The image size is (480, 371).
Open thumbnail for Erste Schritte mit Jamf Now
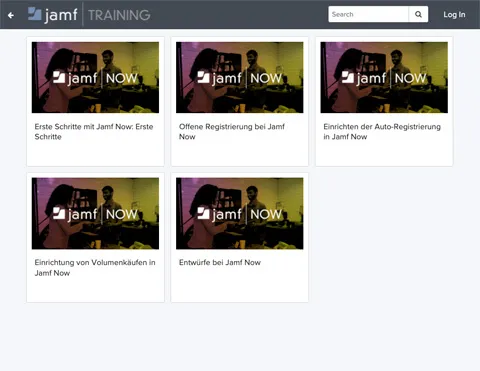[x=95, y=77]
